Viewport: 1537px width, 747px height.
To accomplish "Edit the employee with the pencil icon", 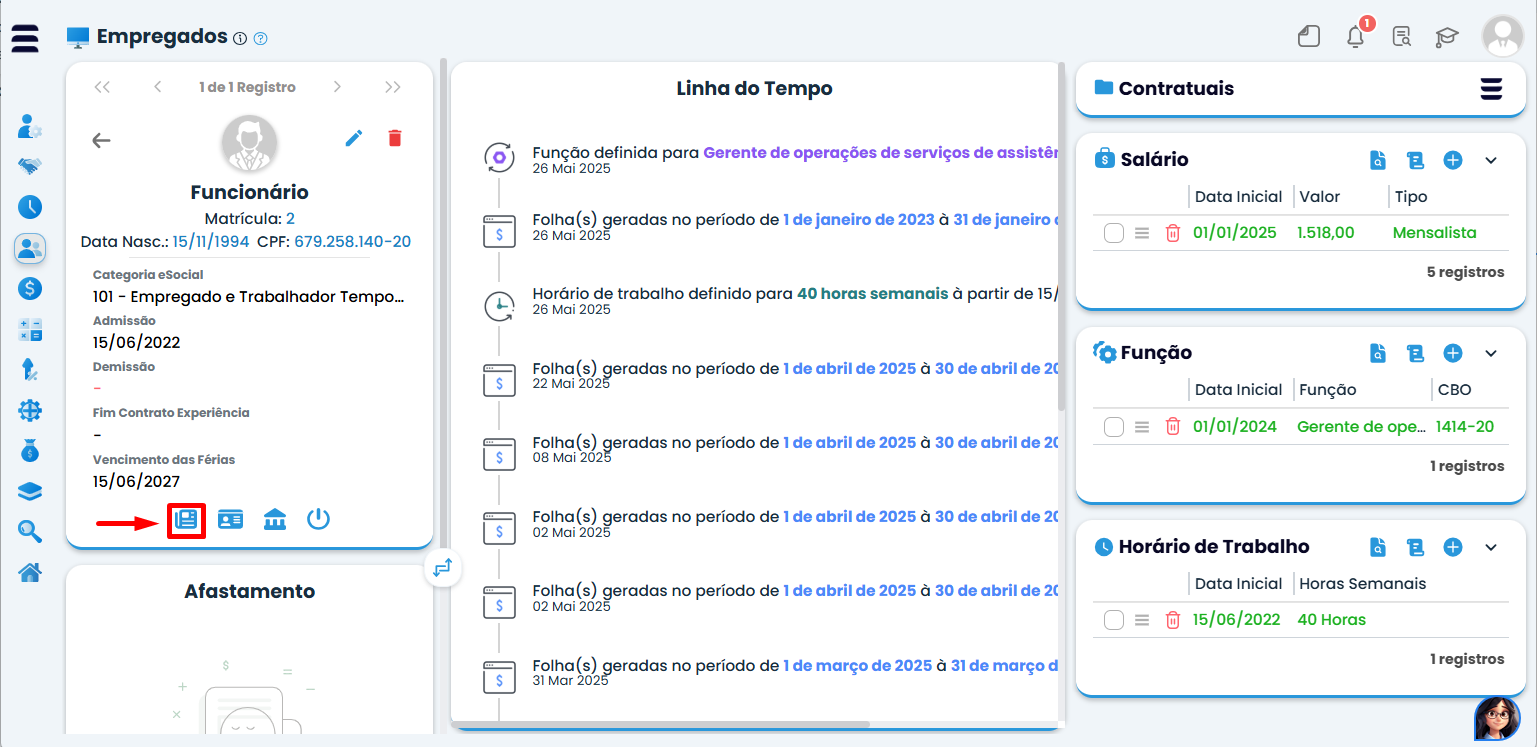I will point(354,138).
